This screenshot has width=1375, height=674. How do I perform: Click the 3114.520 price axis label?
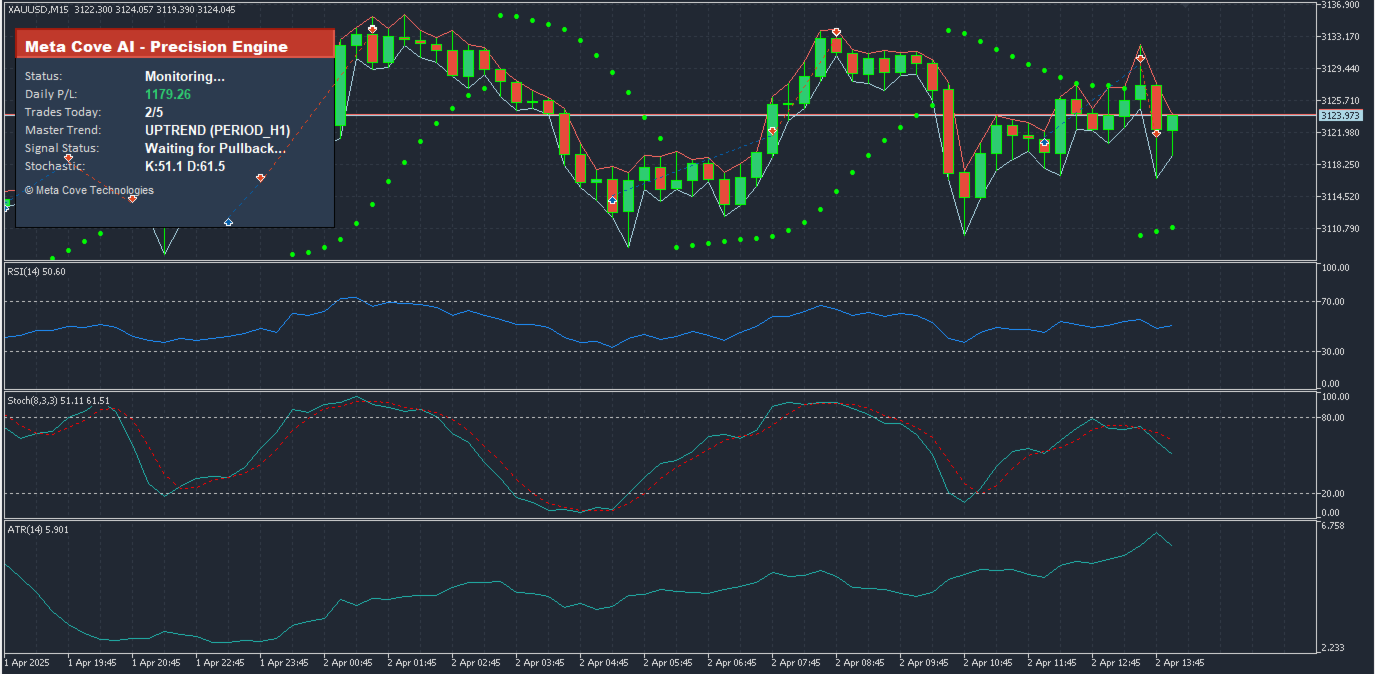[1340, 197]
